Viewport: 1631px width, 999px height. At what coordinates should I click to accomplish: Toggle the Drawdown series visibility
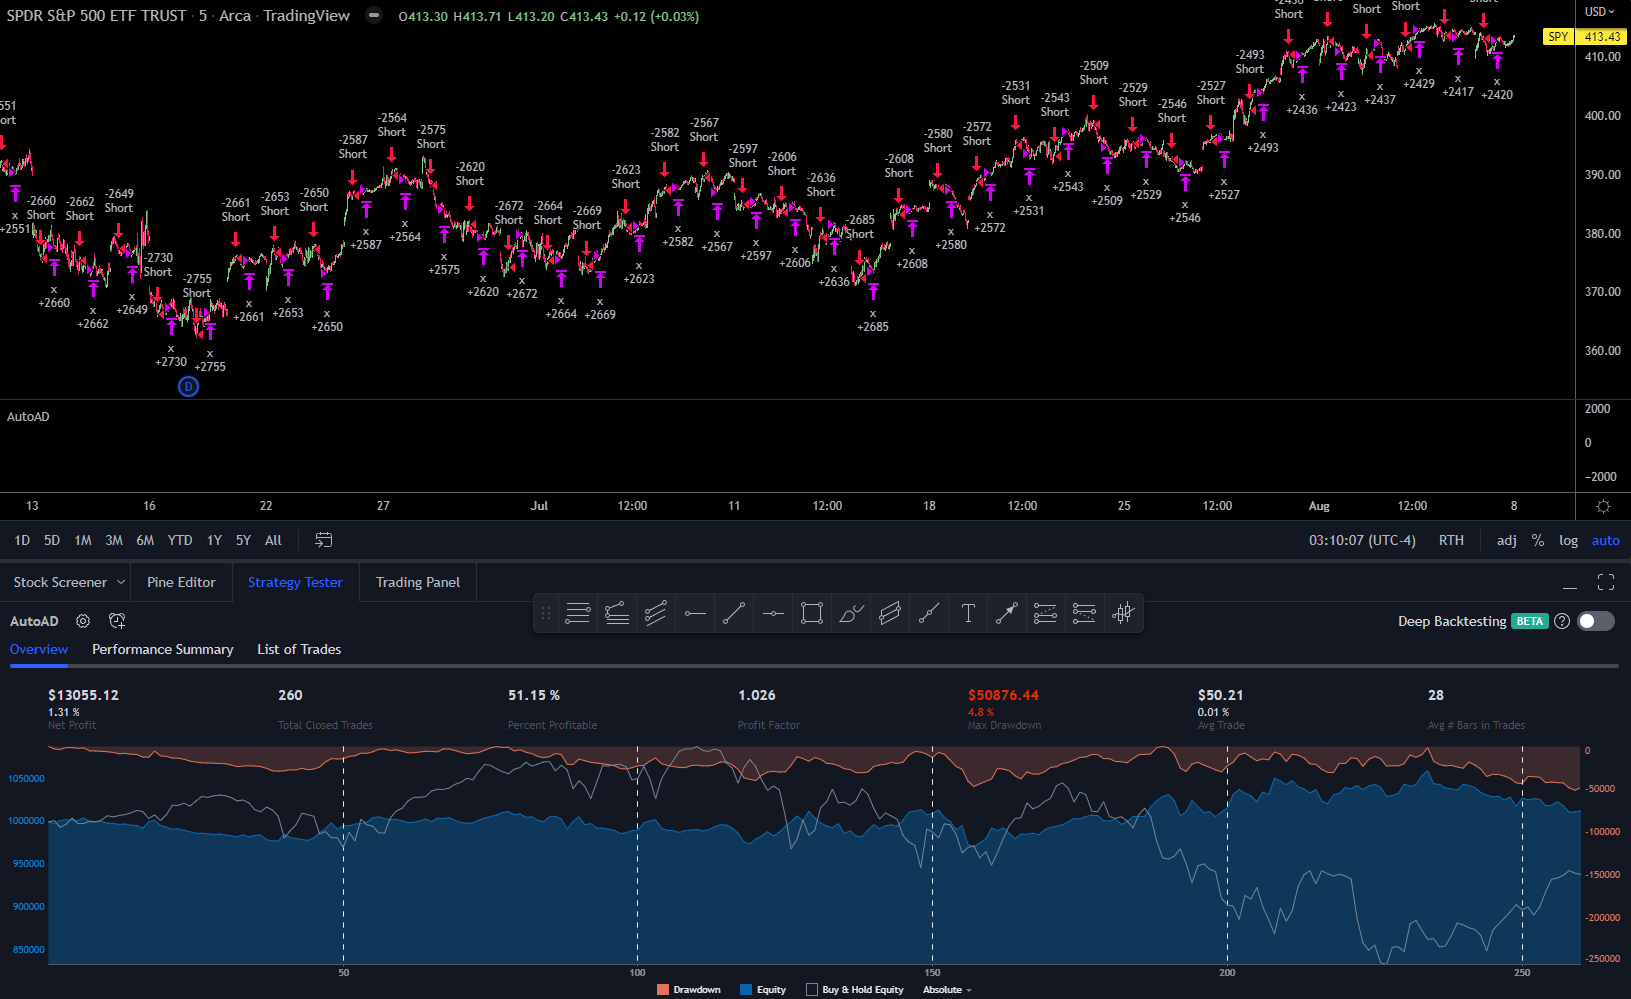pyautogui.click(x=689, y=990)
